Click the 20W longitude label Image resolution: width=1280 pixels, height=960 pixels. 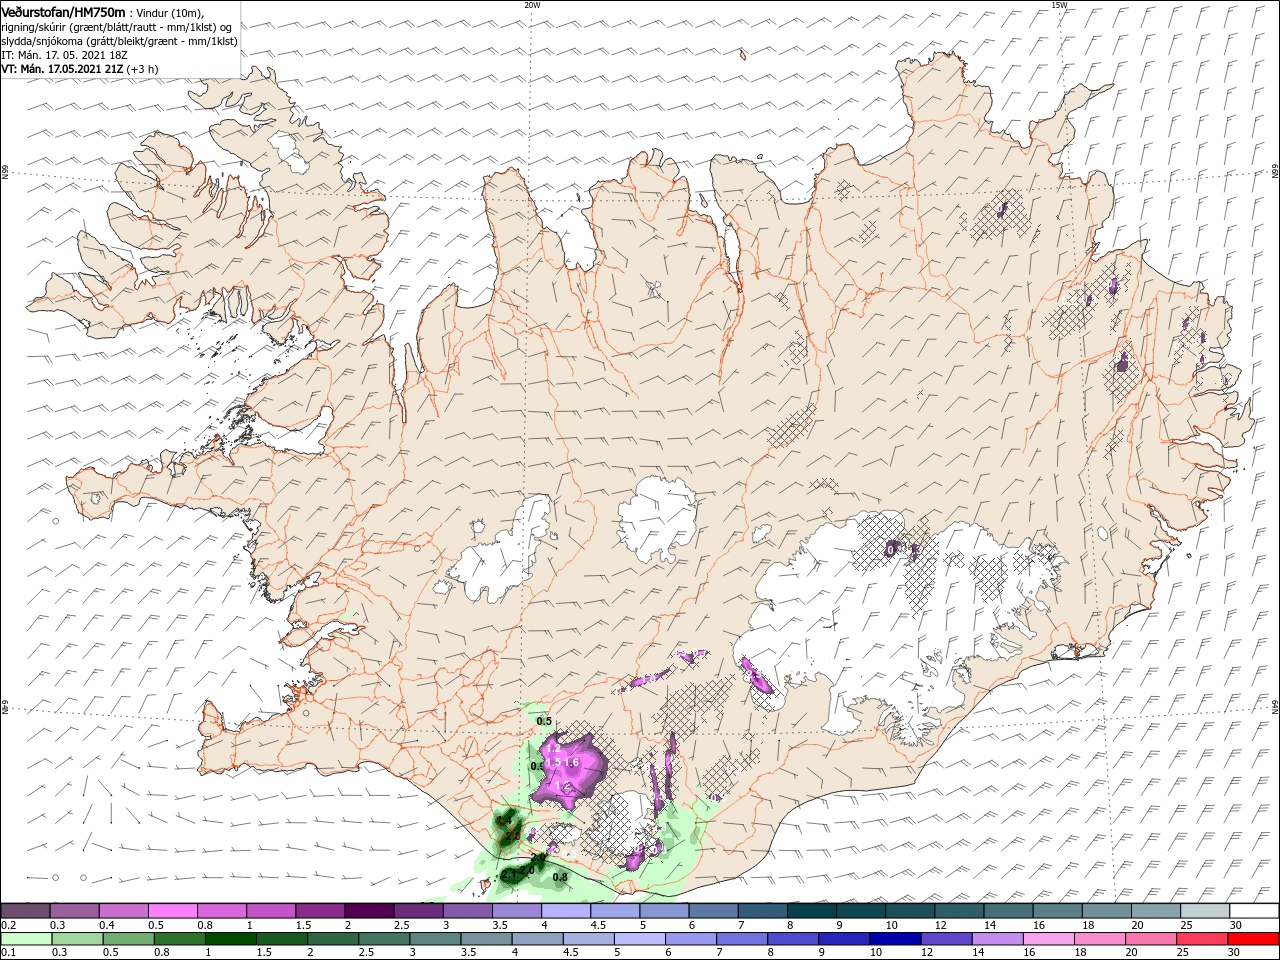[x=532, y=5]
